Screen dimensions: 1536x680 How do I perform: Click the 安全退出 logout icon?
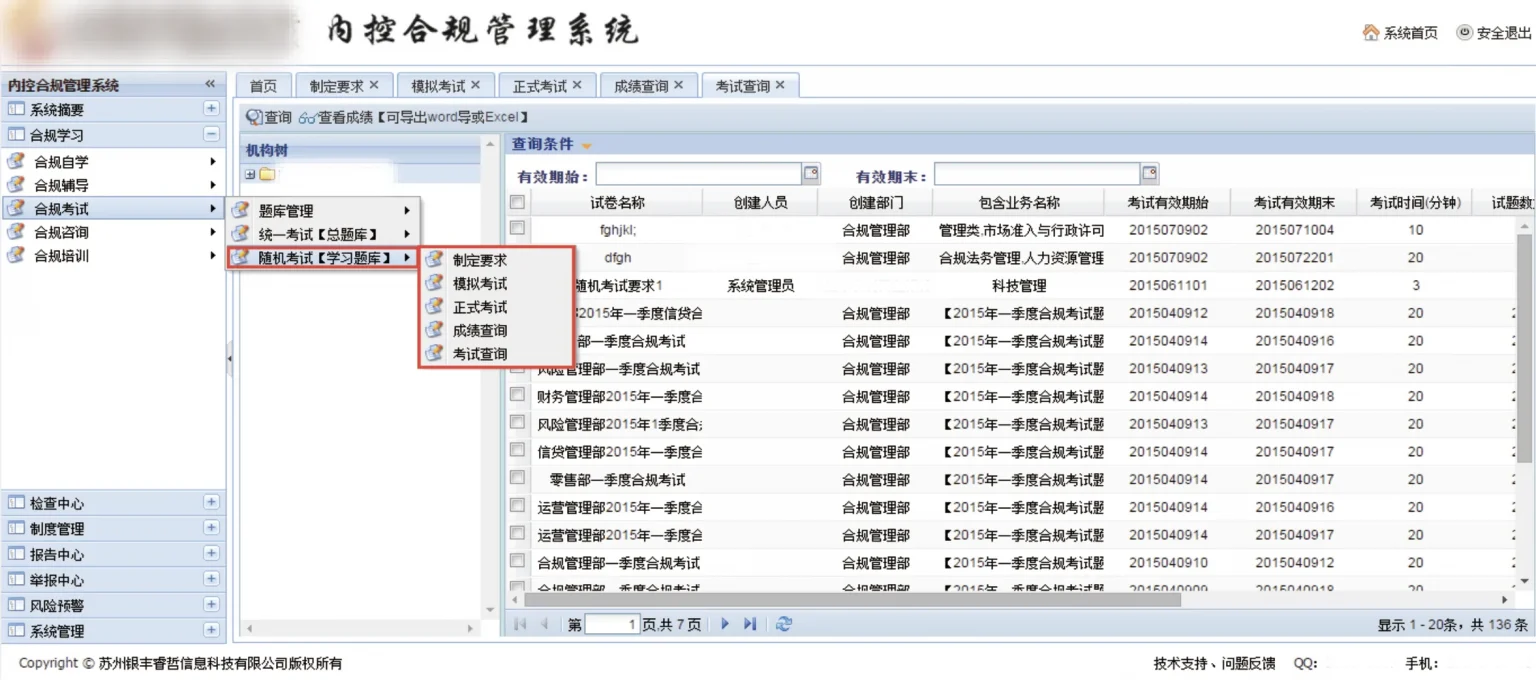click(x=1464, y=33)
